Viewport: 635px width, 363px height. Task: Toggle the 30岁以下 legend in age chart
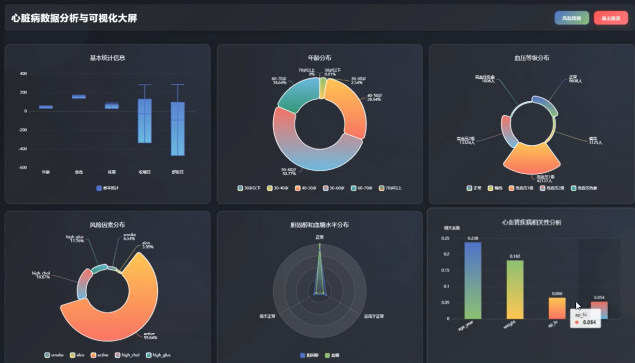coord(249,188)
